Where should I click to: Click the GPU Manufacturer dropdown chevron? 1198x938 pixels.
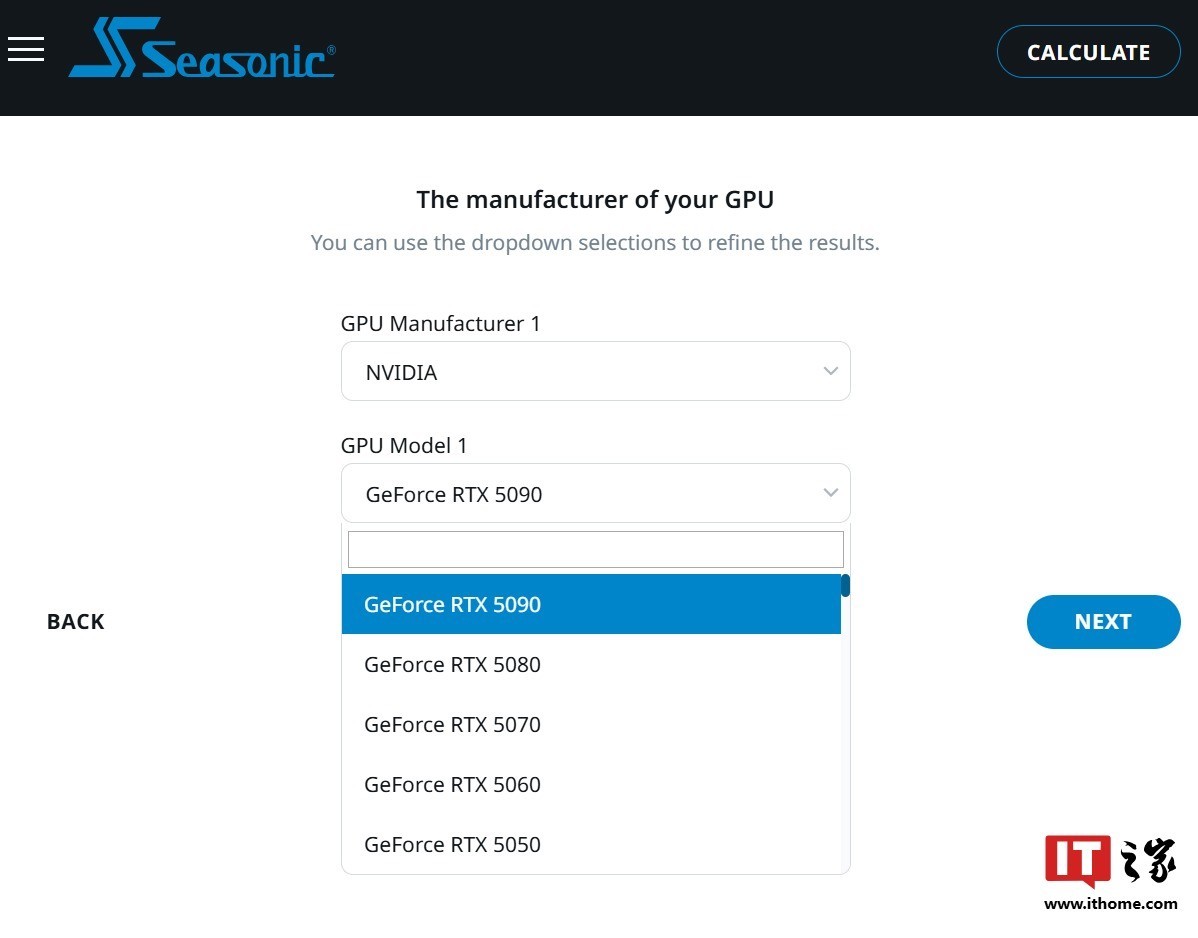click(x=831, y=371)
